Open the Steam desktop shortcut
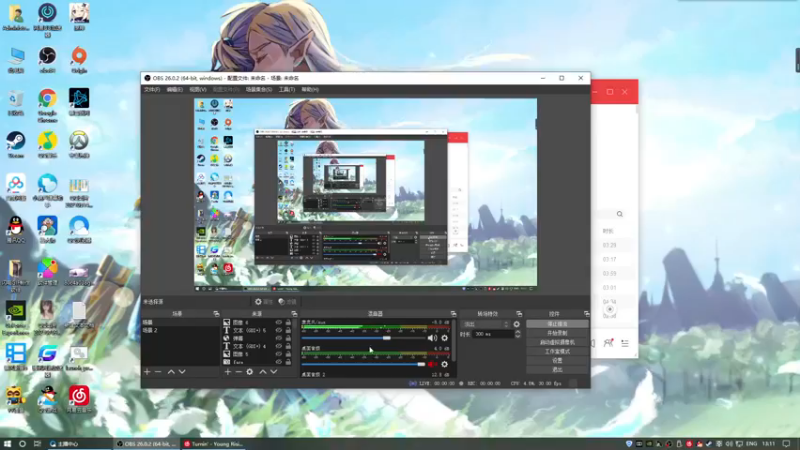 (16, 144)
